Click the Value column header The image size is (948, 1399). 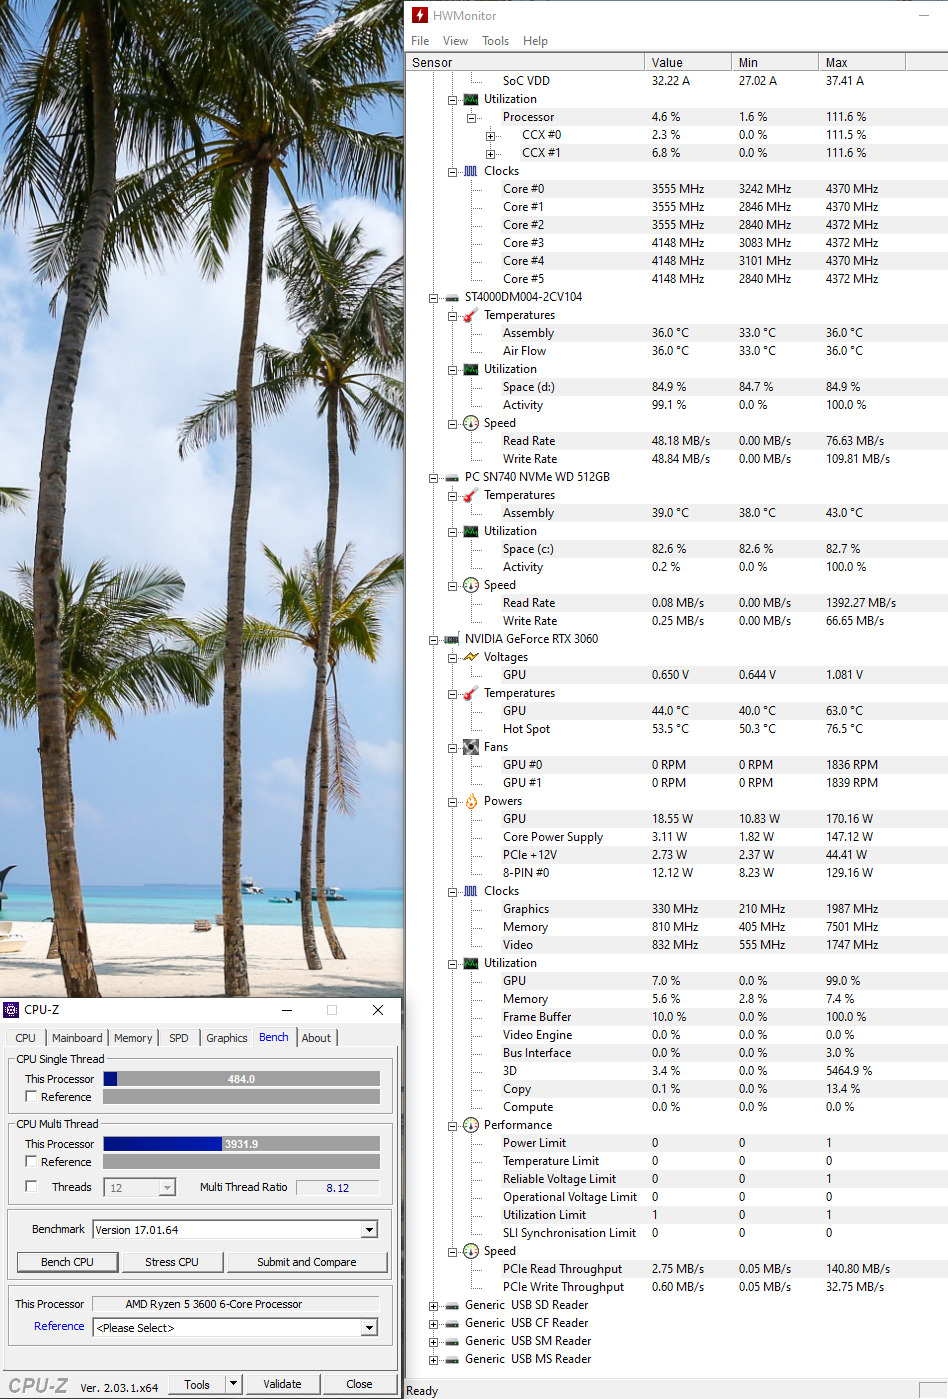[688, 62]
